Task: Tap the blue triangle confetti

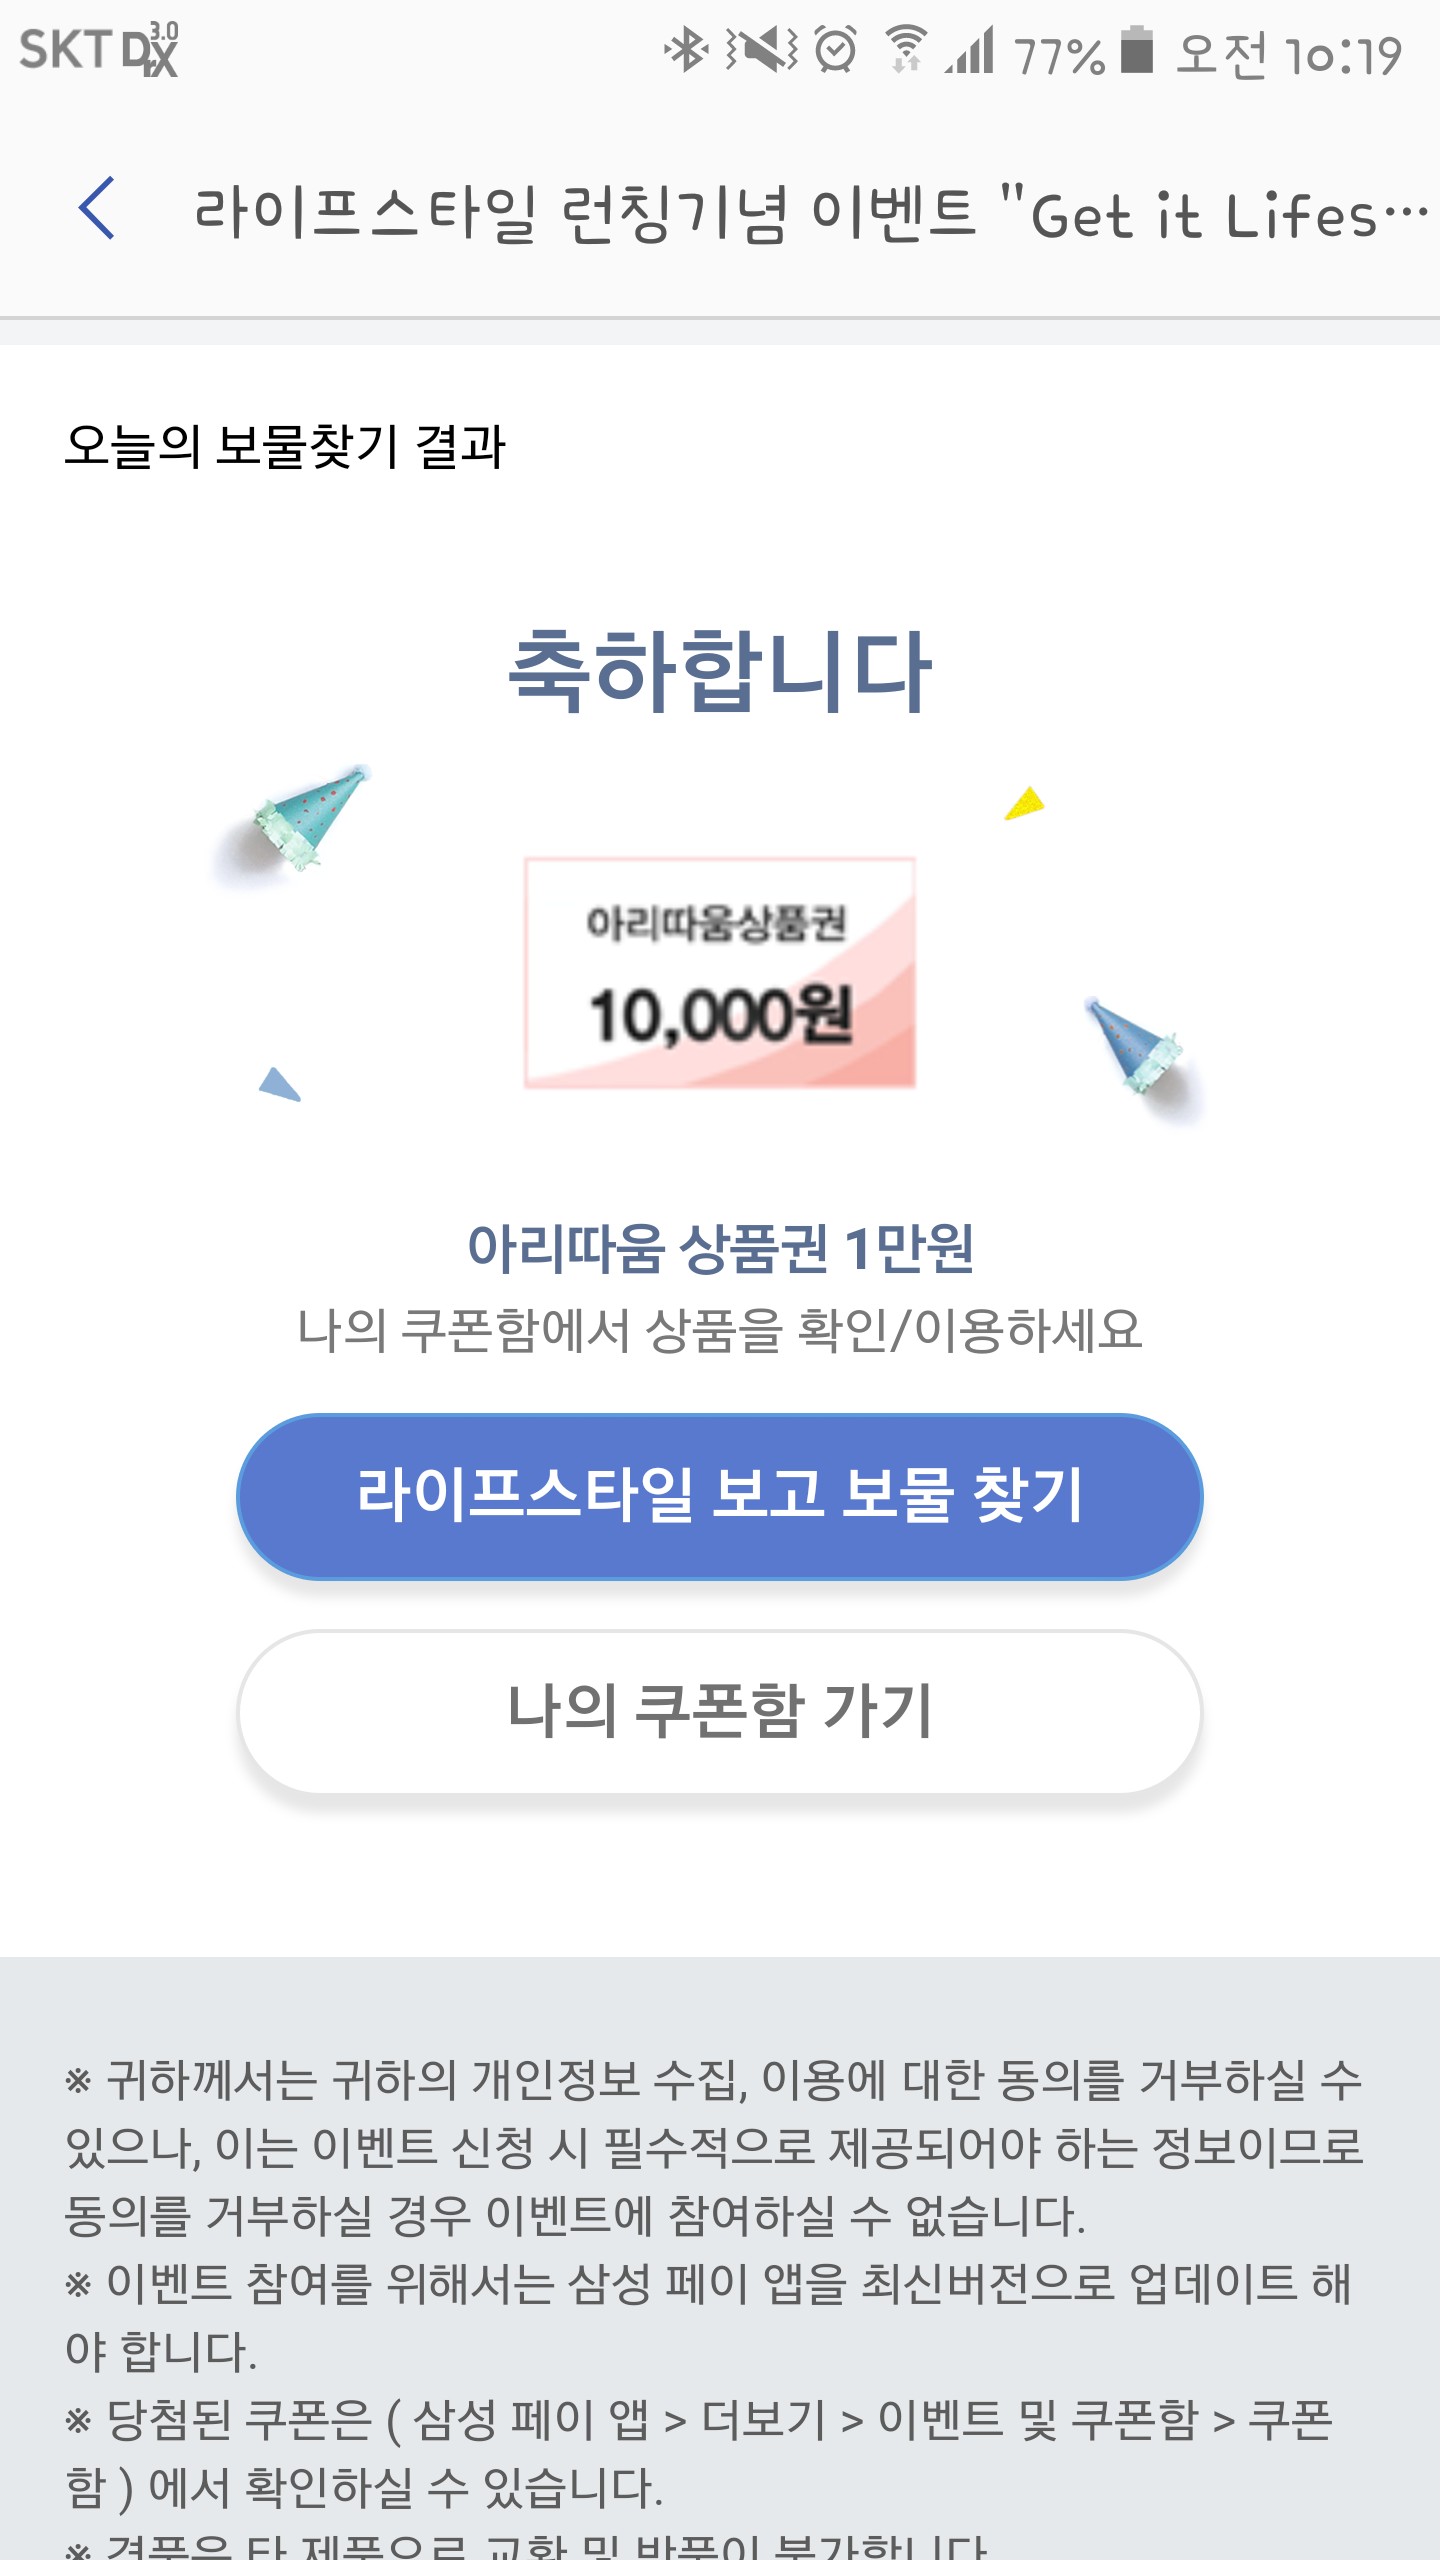Action: [279, 1085]
